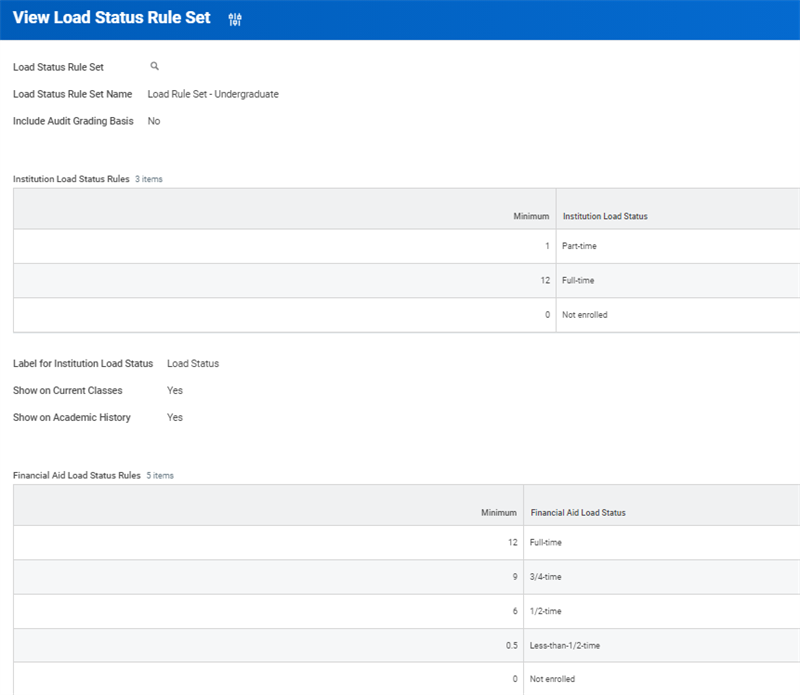
Task: Select Not enrolled row in Financial Aid table
Action: [x=407, y=679]
